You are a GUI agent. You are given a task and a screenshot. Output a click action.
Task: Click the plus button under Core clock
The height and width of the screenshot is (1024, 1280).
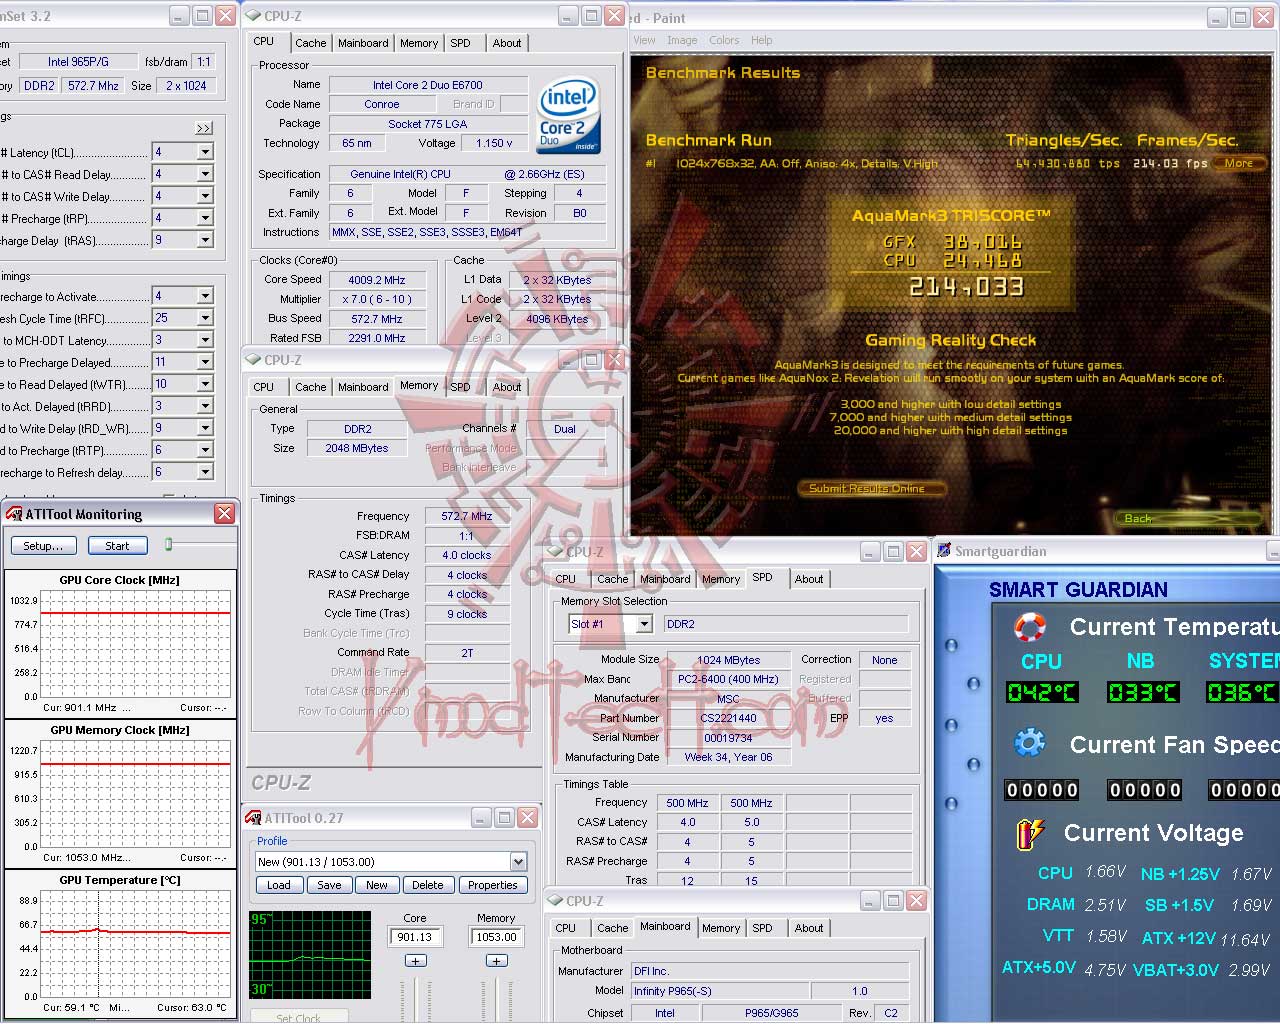click(416, 961)
